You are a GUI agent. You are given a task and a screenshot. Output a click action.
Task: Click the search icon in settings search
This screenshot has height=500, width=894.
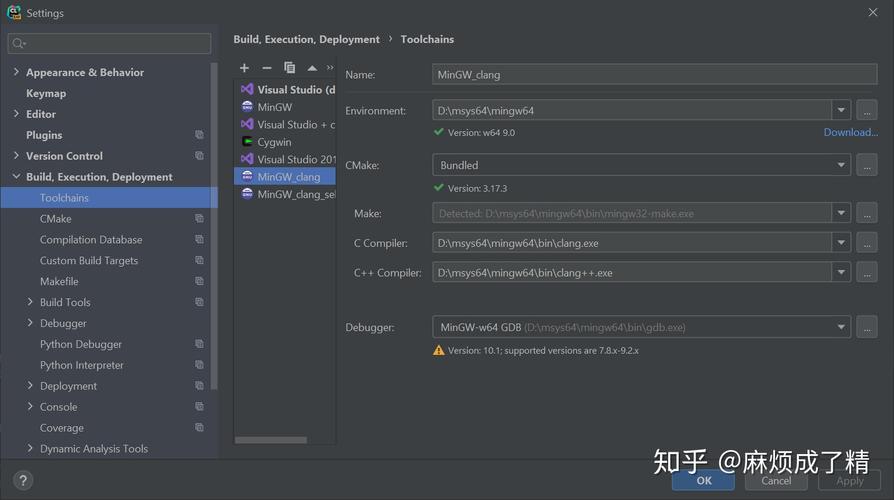(x=18, y=43)
